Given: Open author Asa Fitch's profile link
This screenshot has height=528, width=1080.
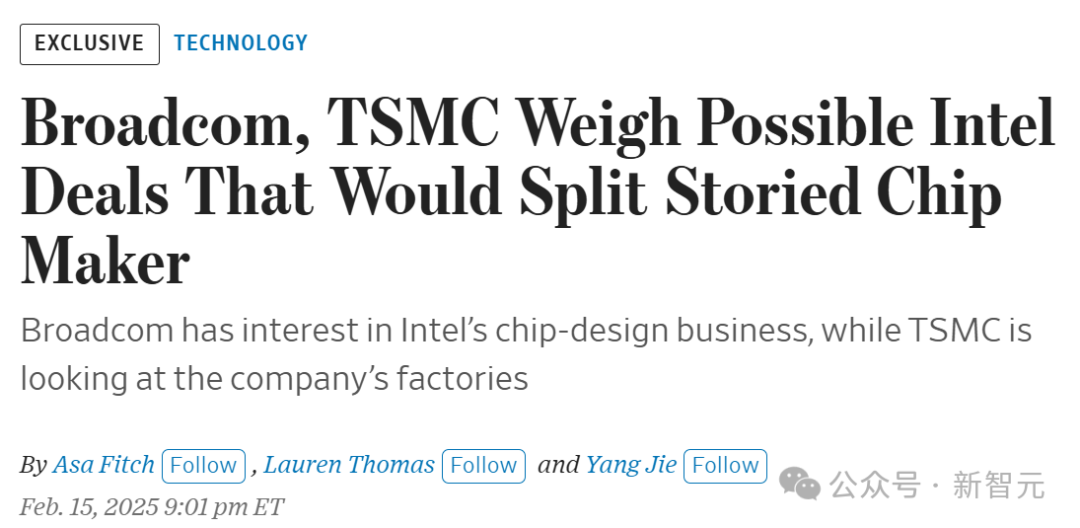Looking at the screenshot, I should pyautogui.click(x=103, y=465).
